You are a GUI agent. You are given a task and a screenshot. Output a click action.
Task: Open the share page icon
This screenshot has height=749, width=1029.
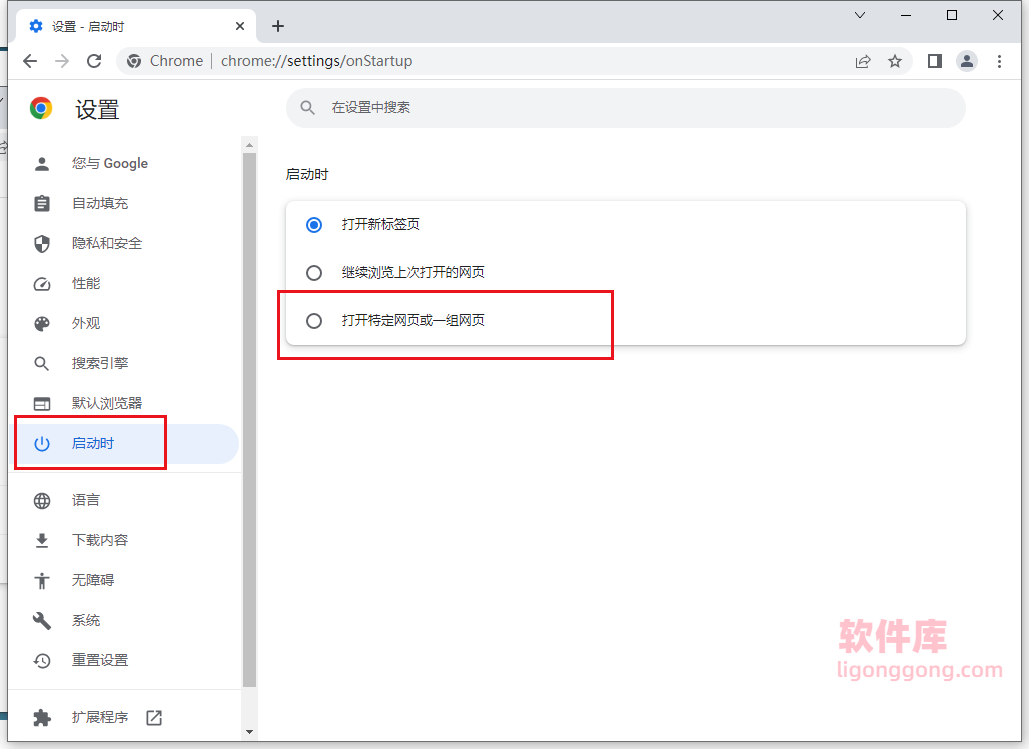click(863, 61)
